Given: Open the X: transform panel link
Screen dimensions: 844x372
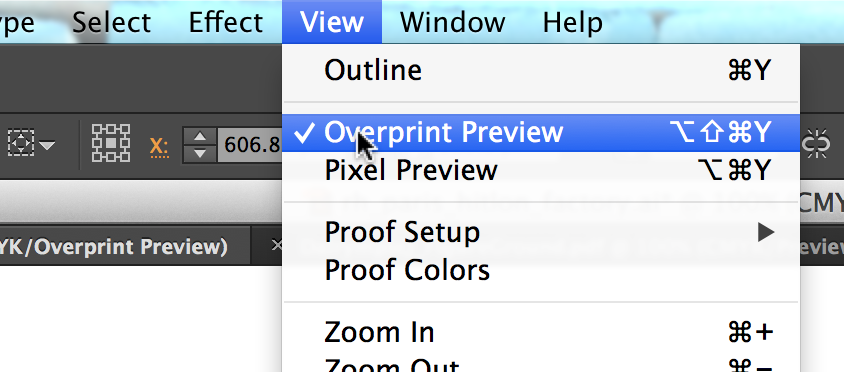Looking at the screenshot, I should [159, 146].
